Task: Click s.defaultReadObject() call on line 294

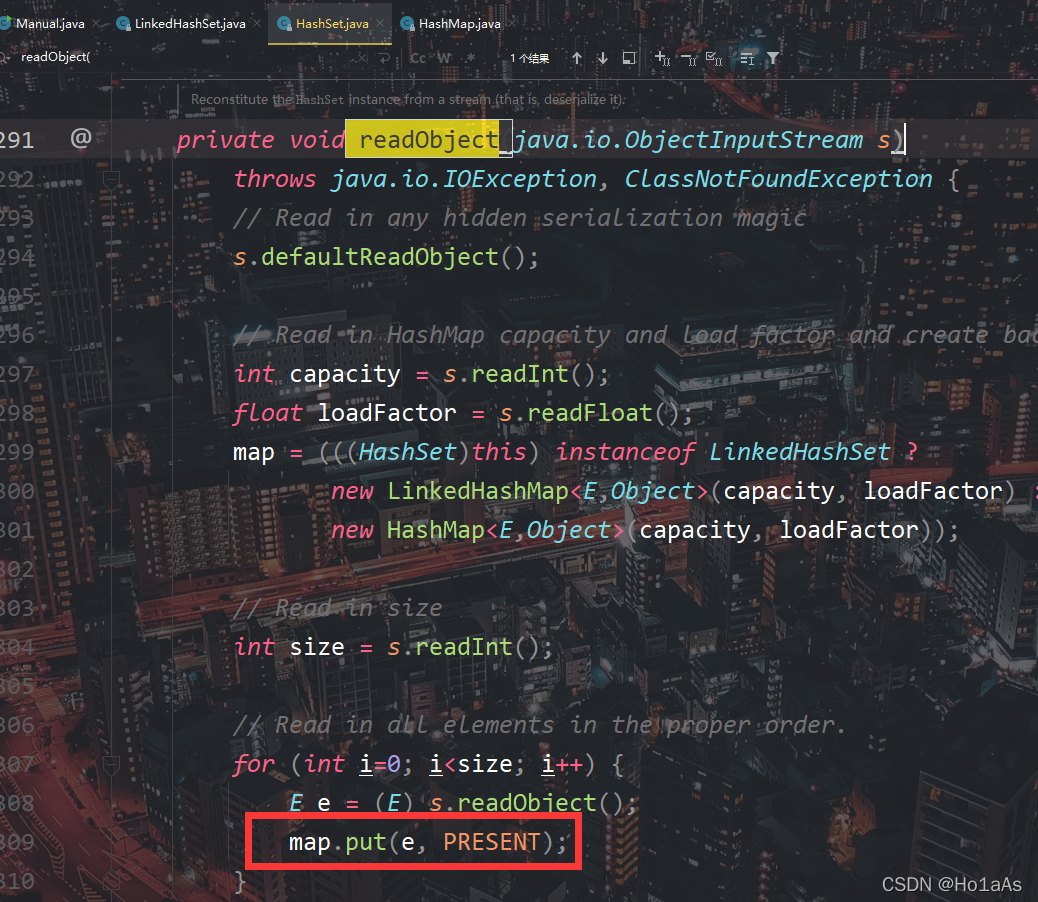Action: [386, 257]
